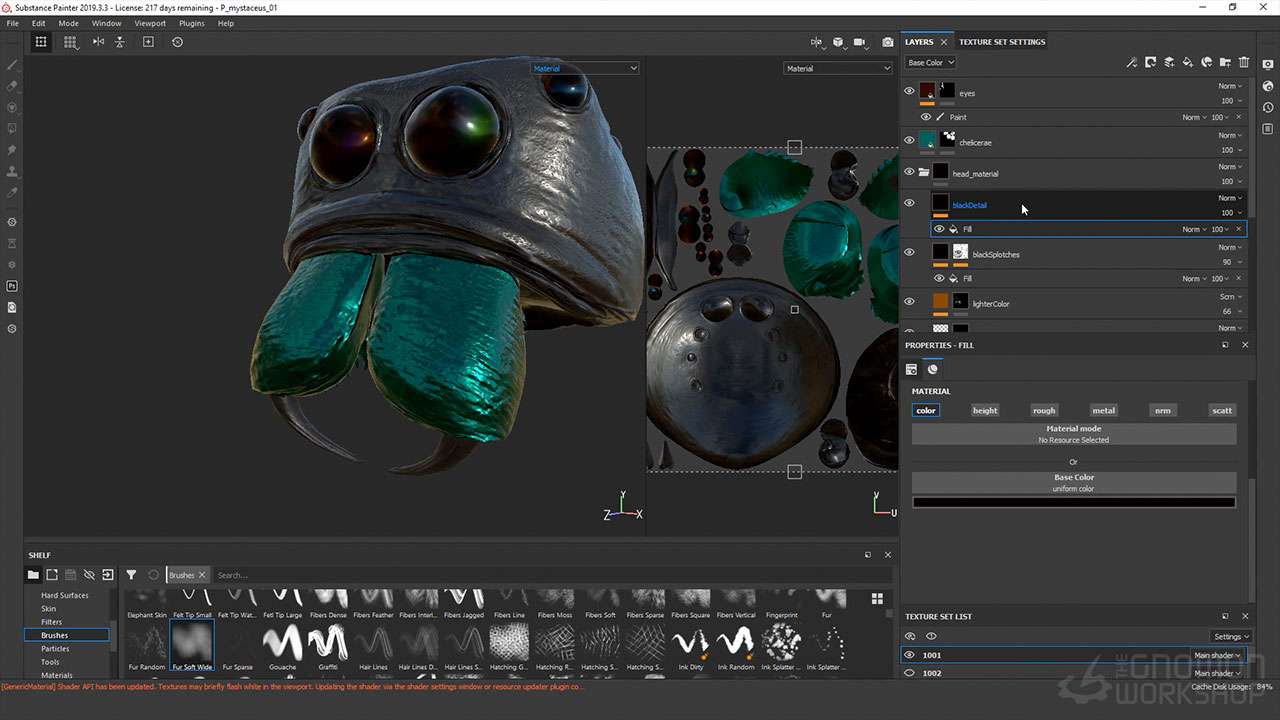The width and height of the screenshot is (1280, 720).
Task: Hide the eyes layer
Action: pyautogui.click(x=909, y=91)
